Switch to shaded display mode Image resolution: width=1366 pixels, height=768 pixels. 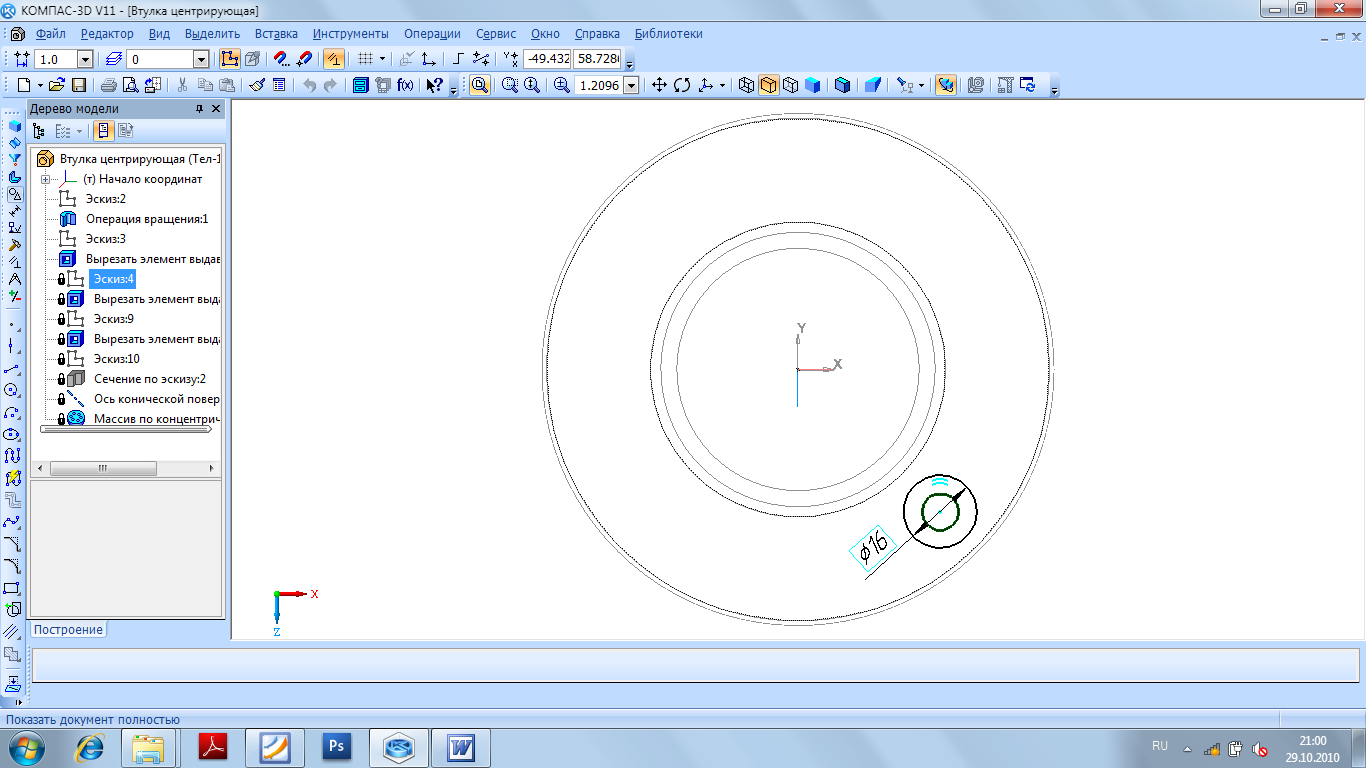coord(812,86)
